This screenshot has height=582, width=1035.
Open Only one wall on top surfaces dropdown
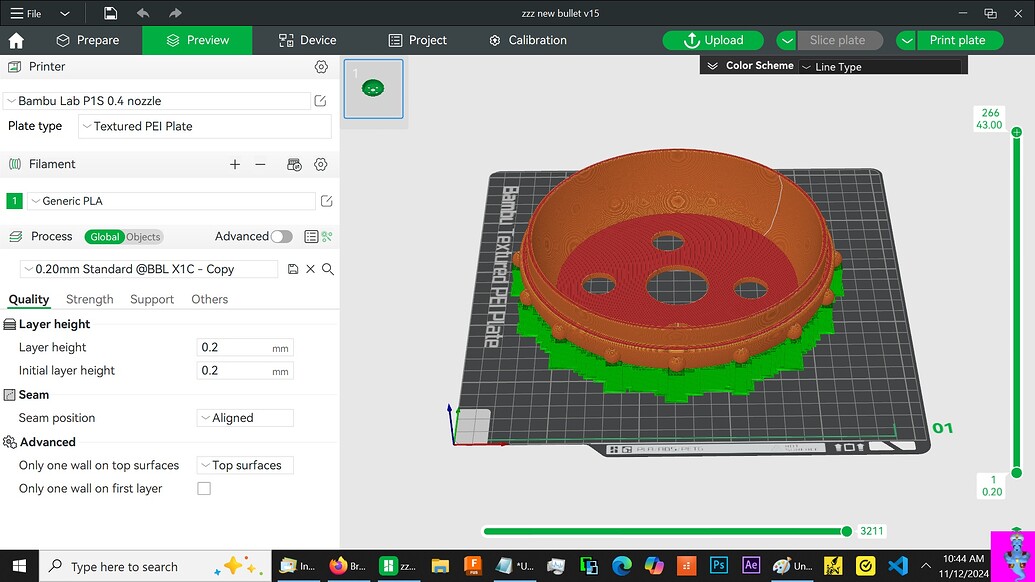coord(245,465)
